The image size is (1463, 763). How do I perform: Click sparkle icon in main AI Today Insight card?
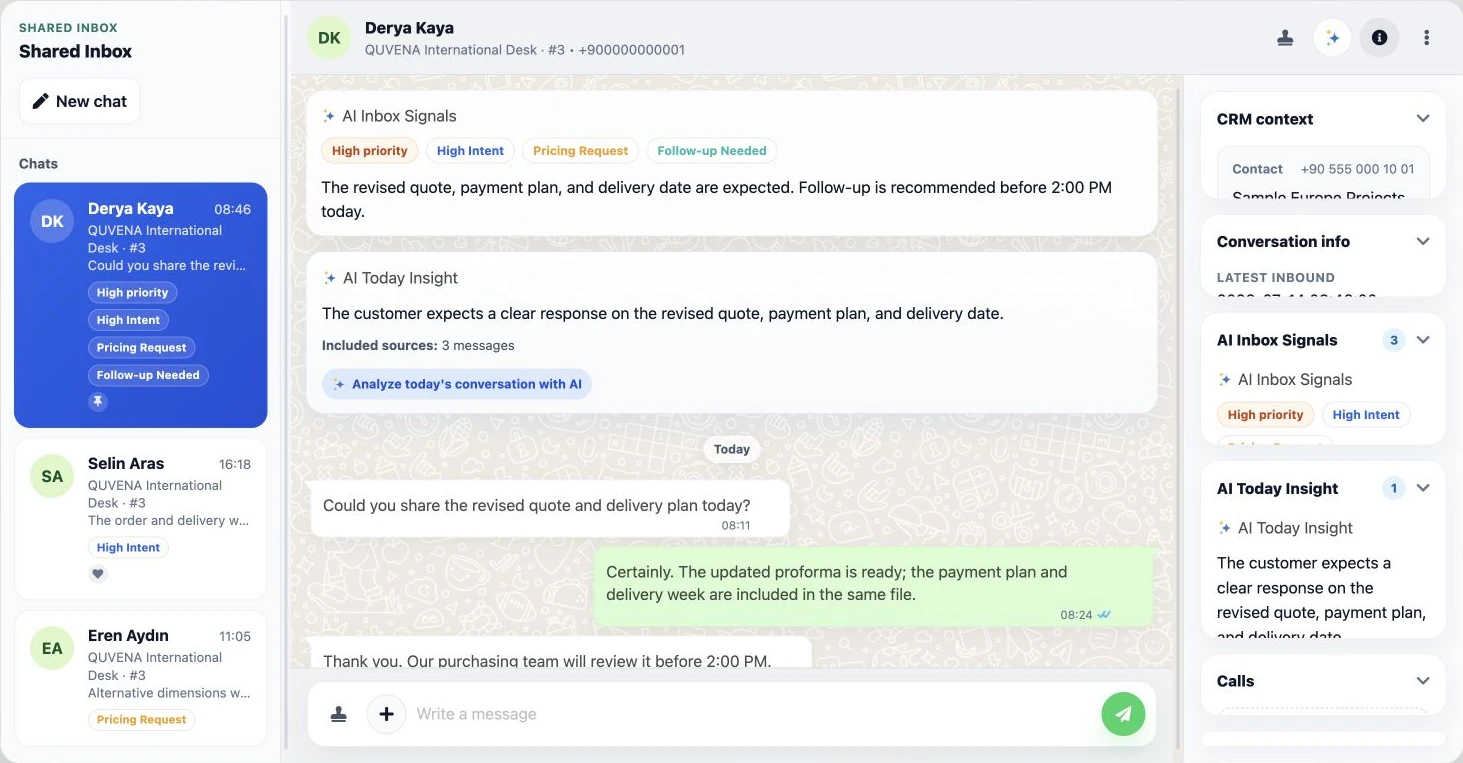(x=329, y=278)
